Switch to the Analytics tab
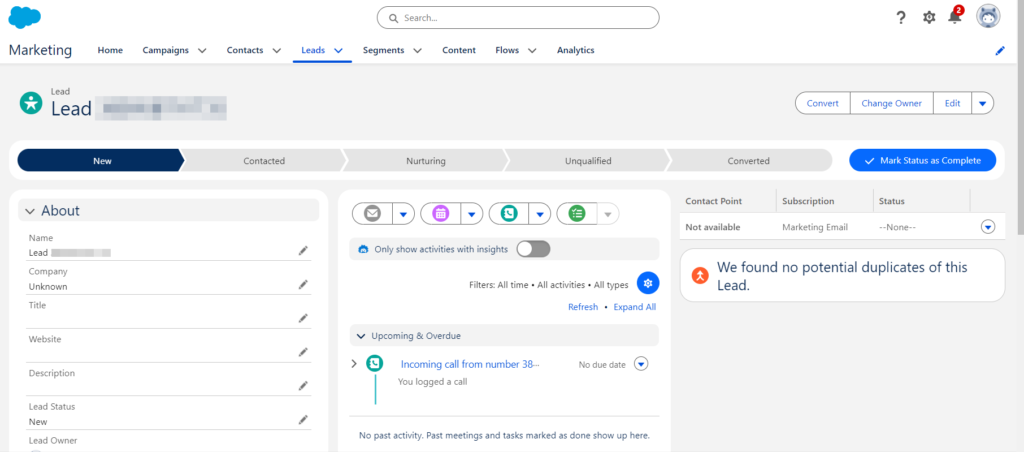 (x=575, y=51)
